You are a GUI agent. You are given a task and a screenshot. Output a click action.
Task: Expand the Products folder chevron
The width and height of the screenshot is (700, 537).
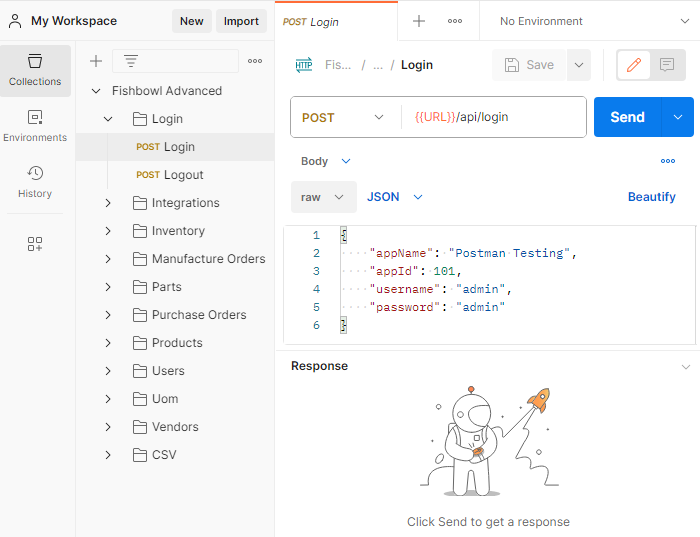[108, 343]
